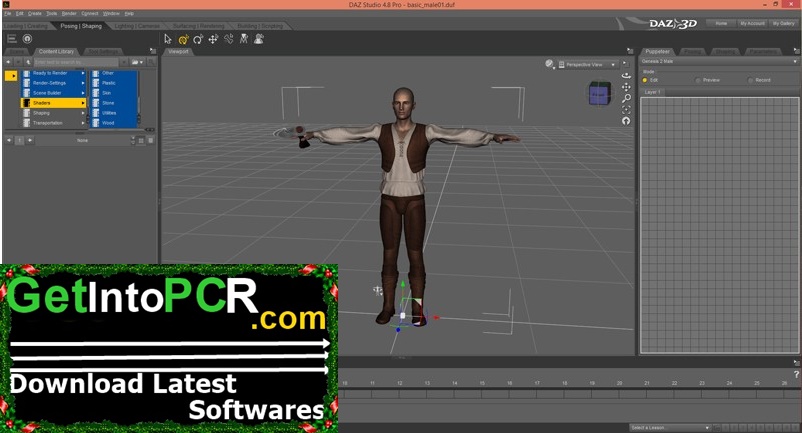Switch to the Puppeteer tab
Screen dimensions: 802x433
point(657,51)
